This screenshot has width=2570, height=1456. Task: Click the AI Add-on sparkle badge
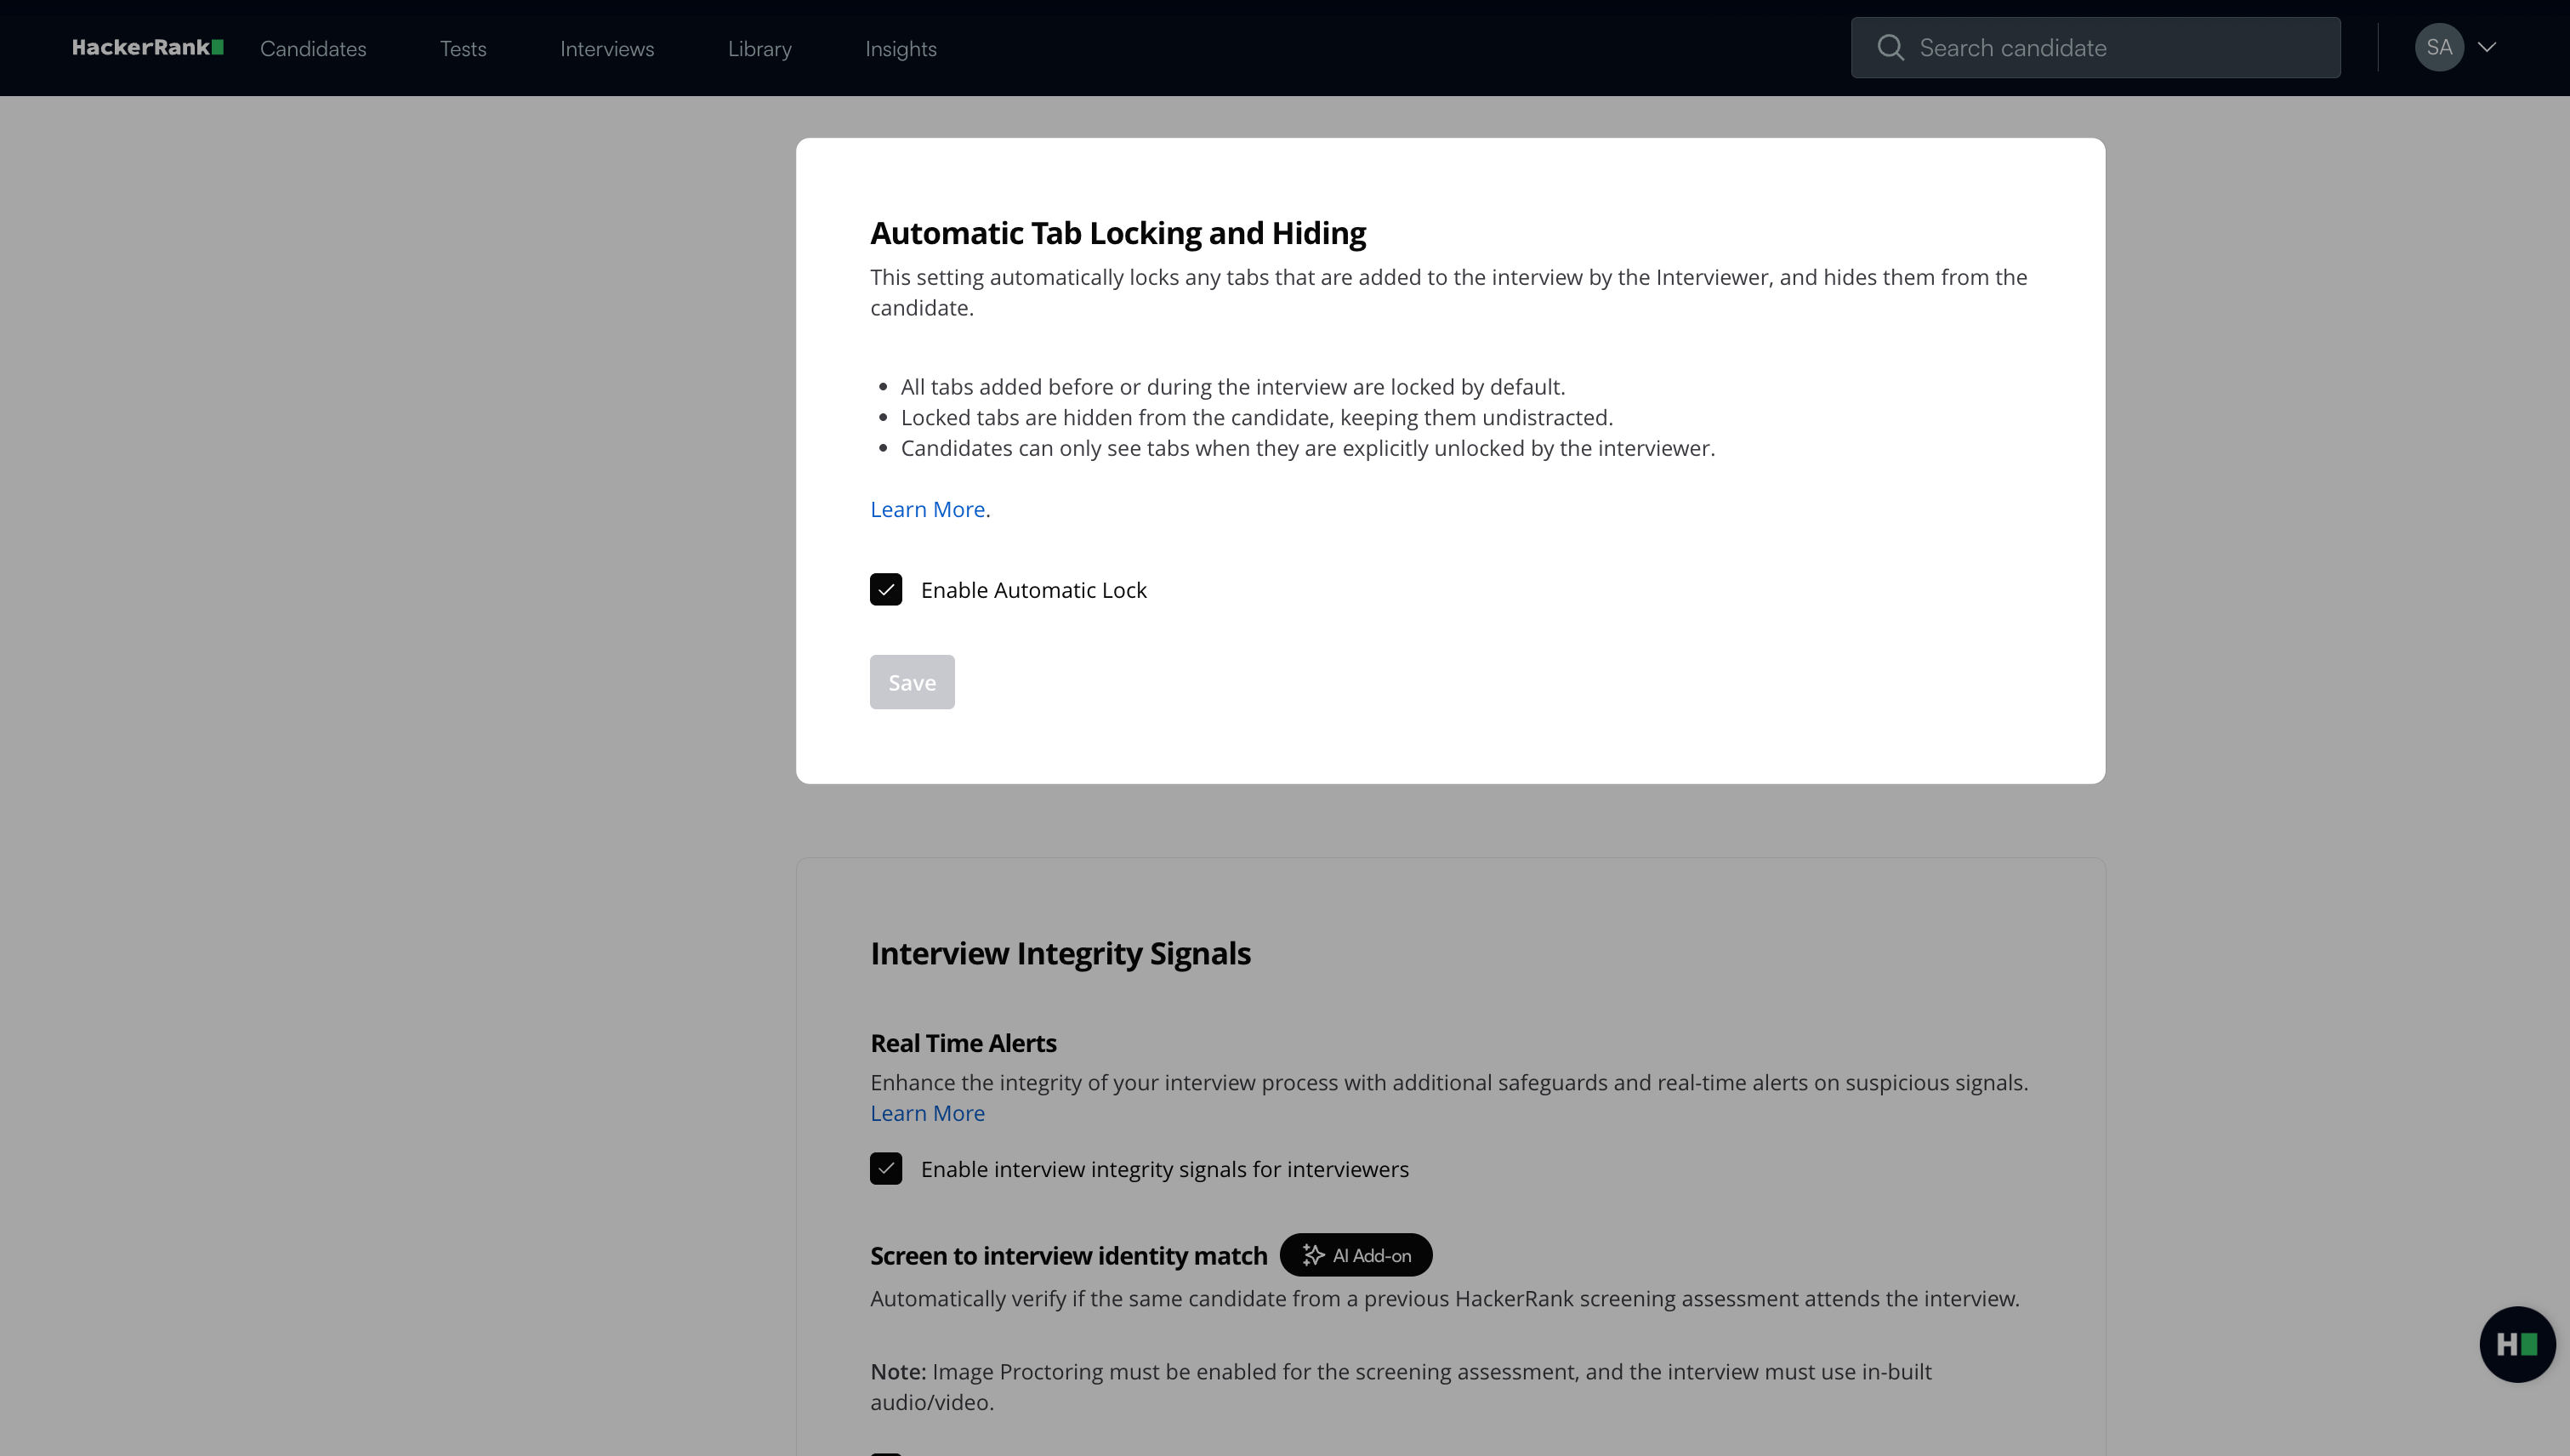click(1355, 1255)
